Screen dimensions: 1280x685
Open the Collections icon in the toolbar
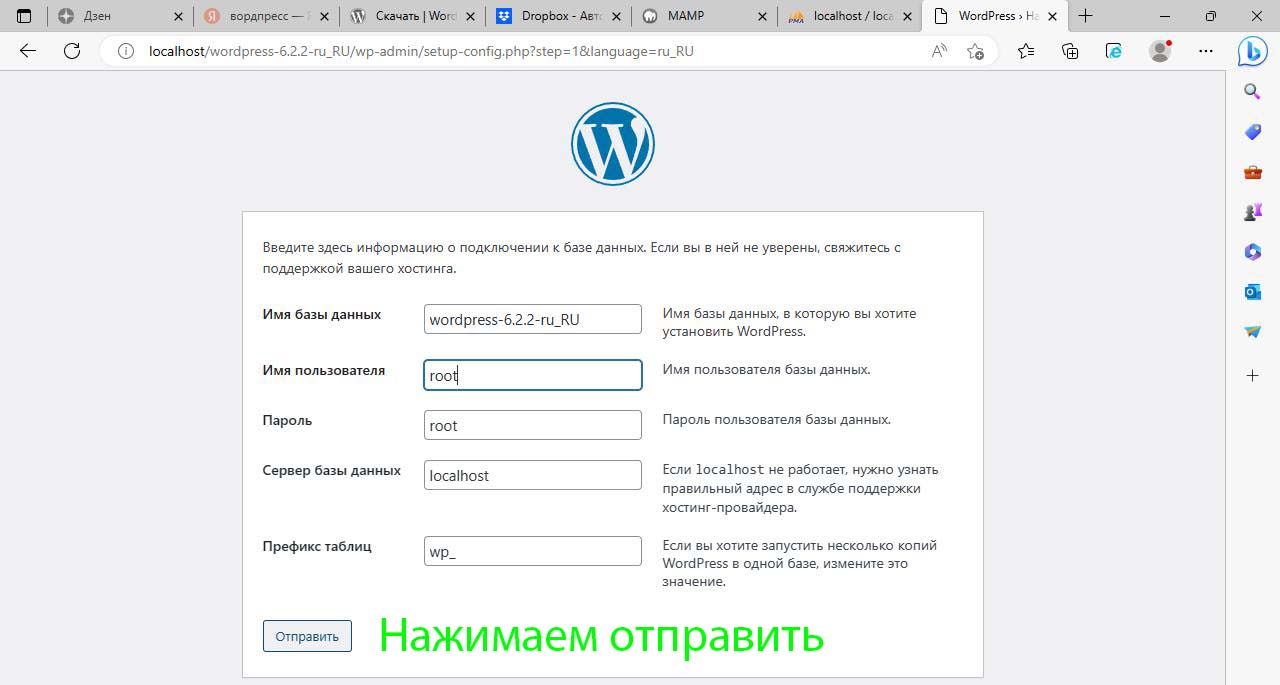[x=1070, y=51]
